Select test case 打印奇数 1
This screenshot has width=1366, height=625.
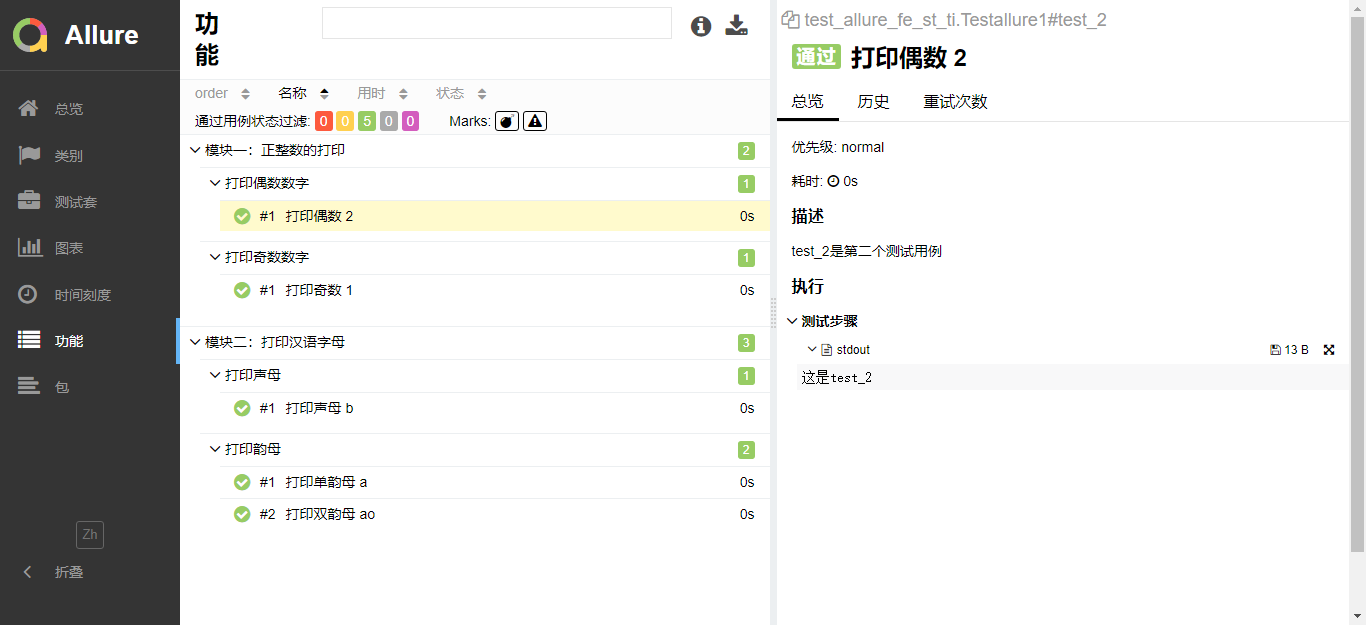[495, 290]
